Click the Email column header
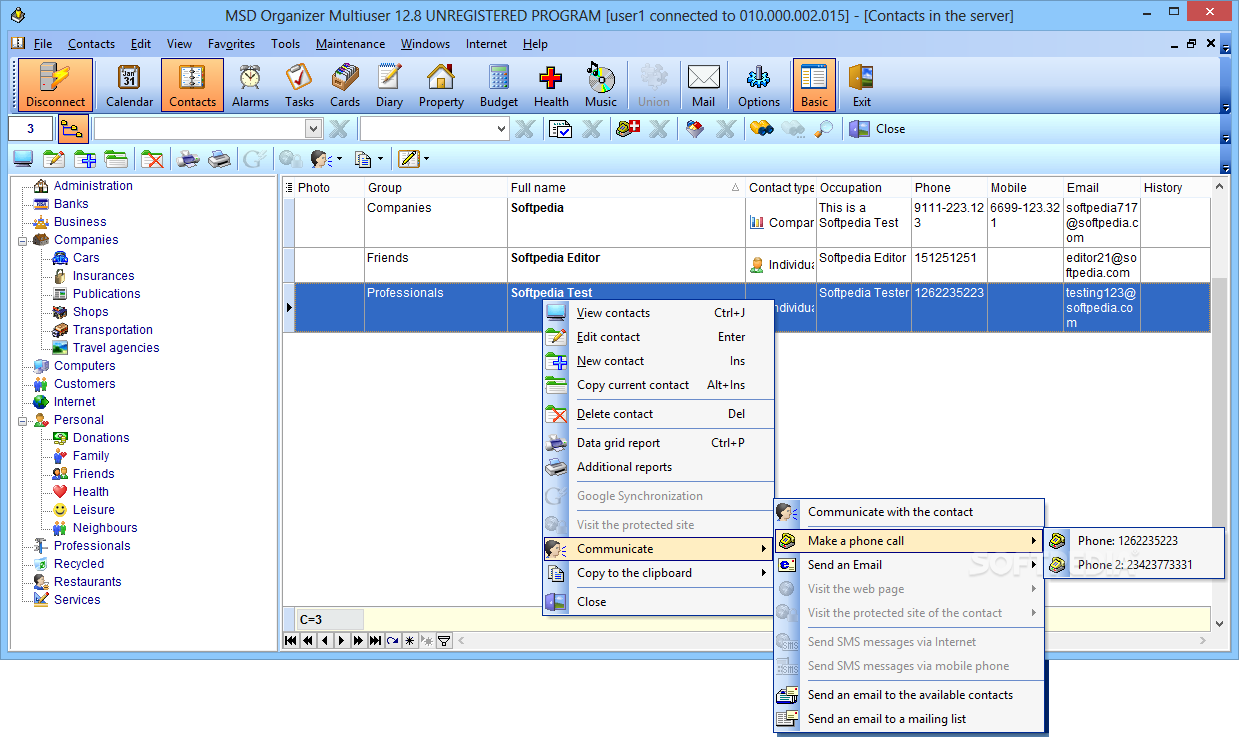 coord(1101,187)
